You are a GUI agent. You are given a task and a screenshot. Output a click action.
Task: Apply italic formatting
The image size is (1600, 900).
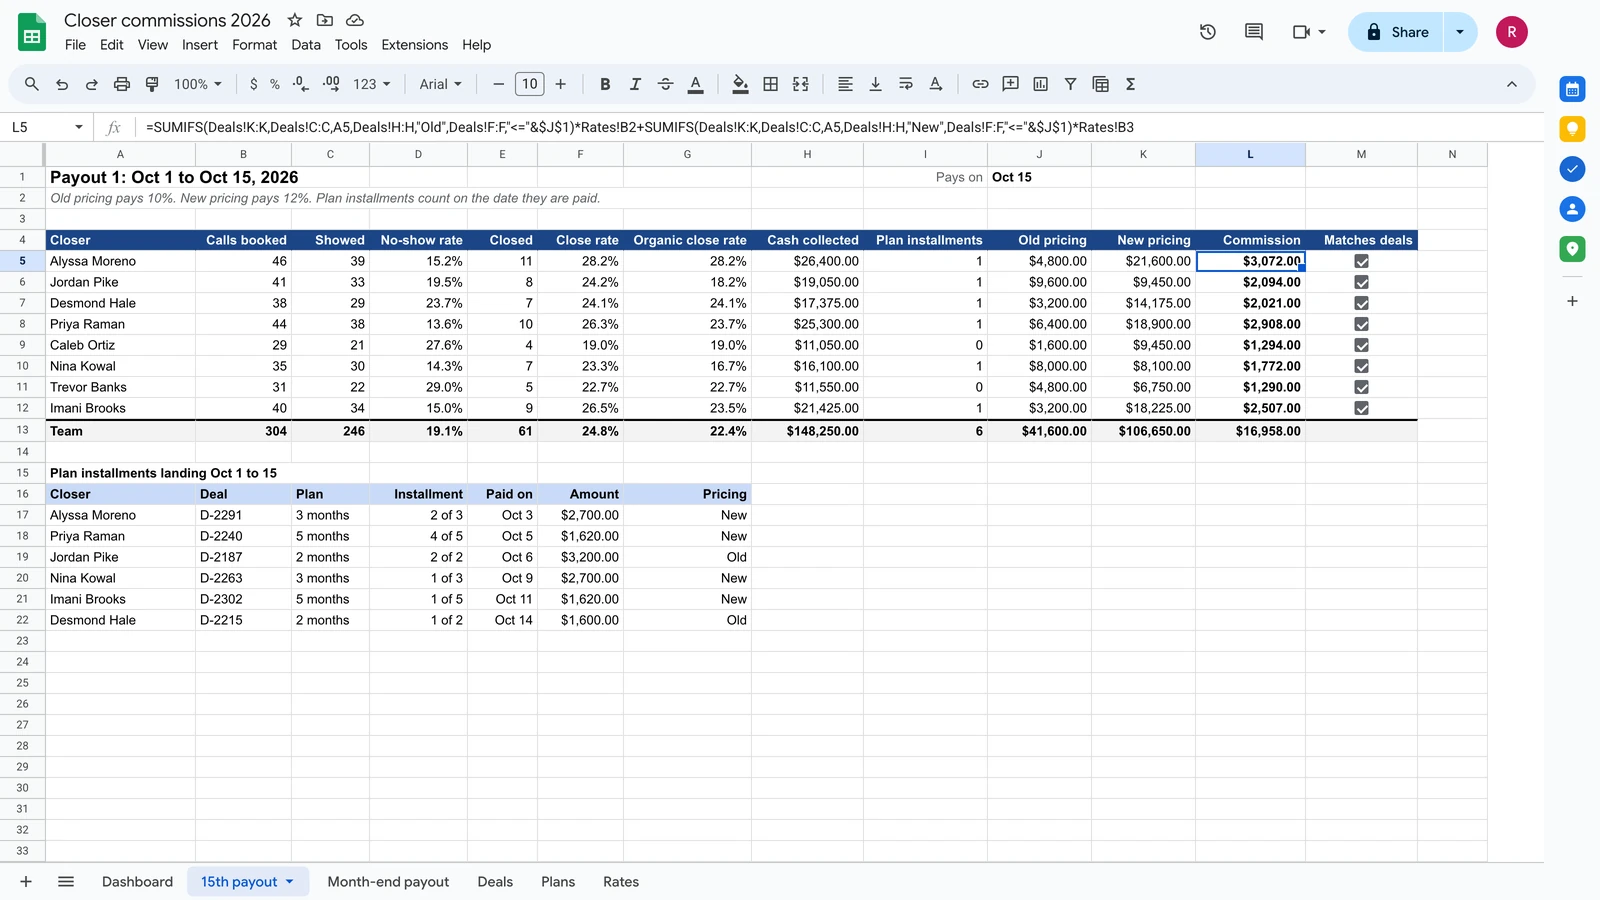click(635, 85)
